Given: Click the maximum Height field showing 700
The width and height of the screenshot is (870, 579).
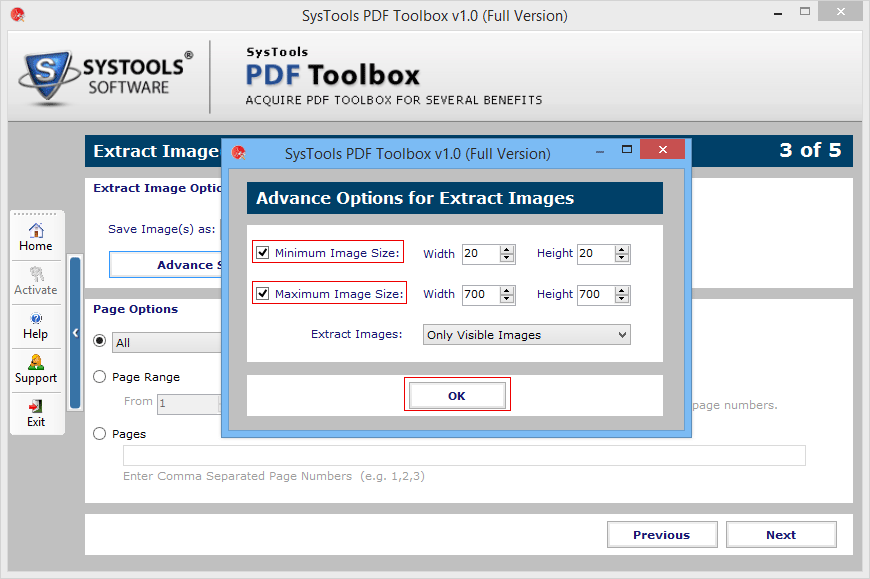Looking at the screenshot, I should click(596, 294).
